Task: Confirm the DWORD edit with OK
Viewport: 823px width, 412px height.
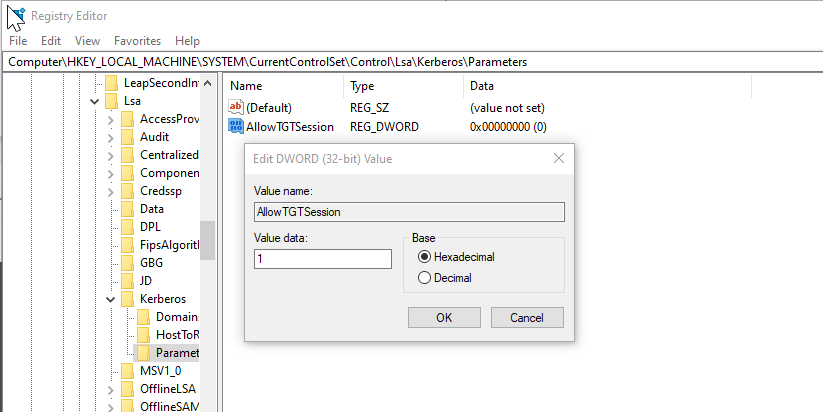Action: pyautogui.click(x=444, y=318)
